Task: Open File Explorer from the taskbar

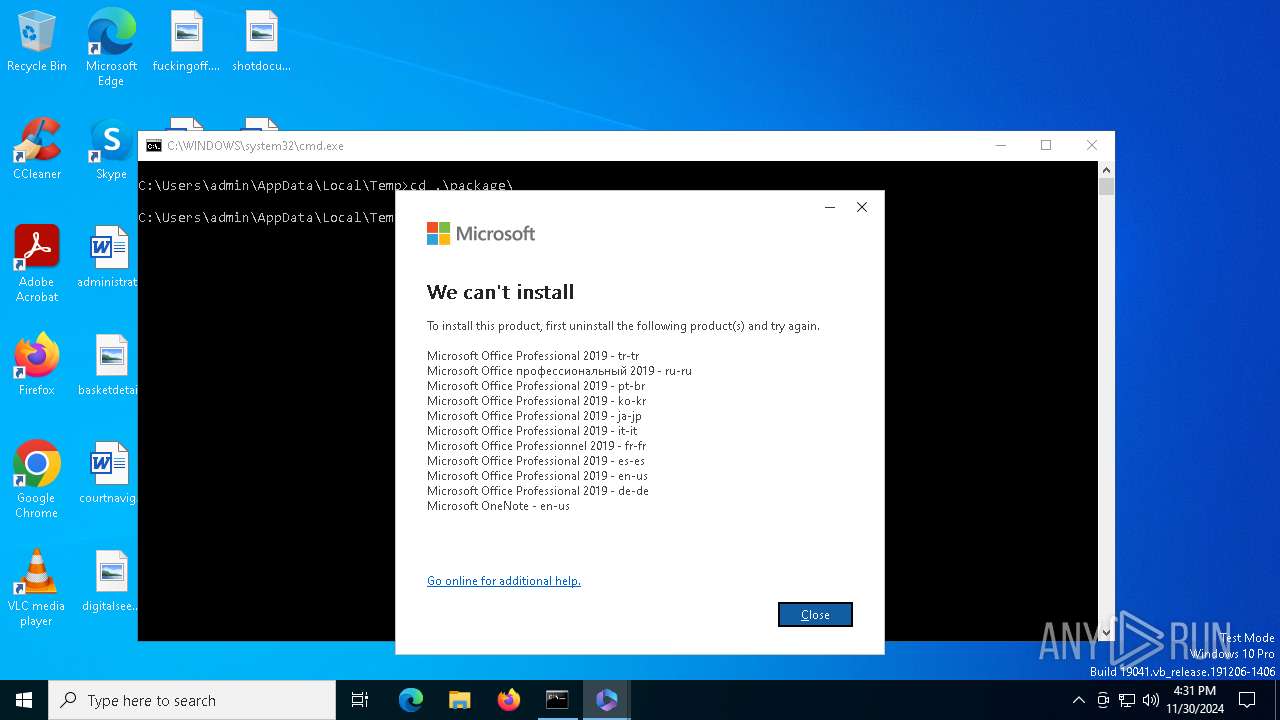Action: (x=460, y=700)
